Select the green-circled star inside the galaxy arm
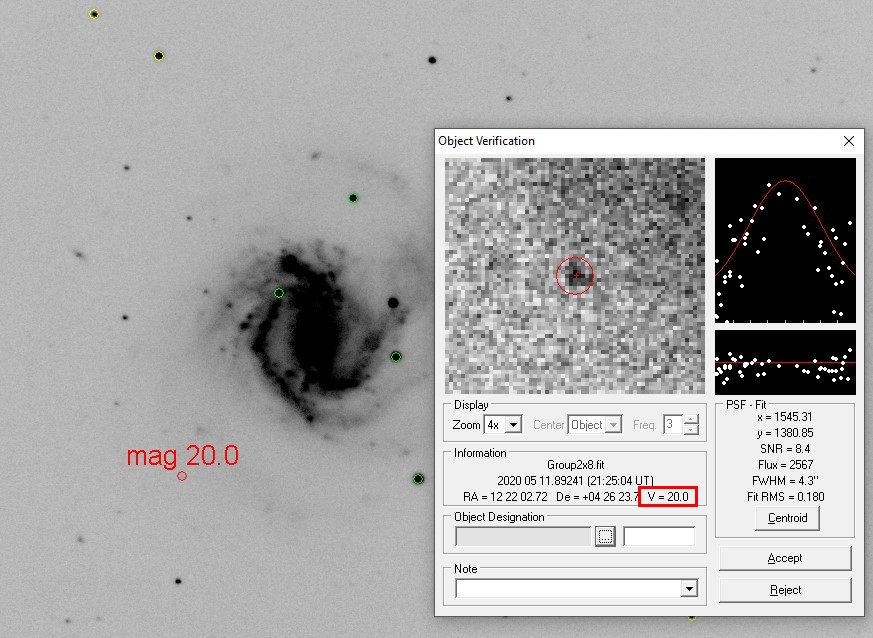 (x=279, y=293)
